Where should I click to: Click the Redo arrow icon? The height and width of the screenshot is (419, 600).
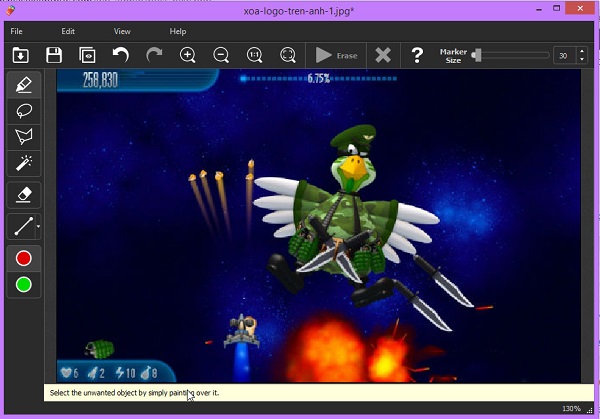point(154,55)
